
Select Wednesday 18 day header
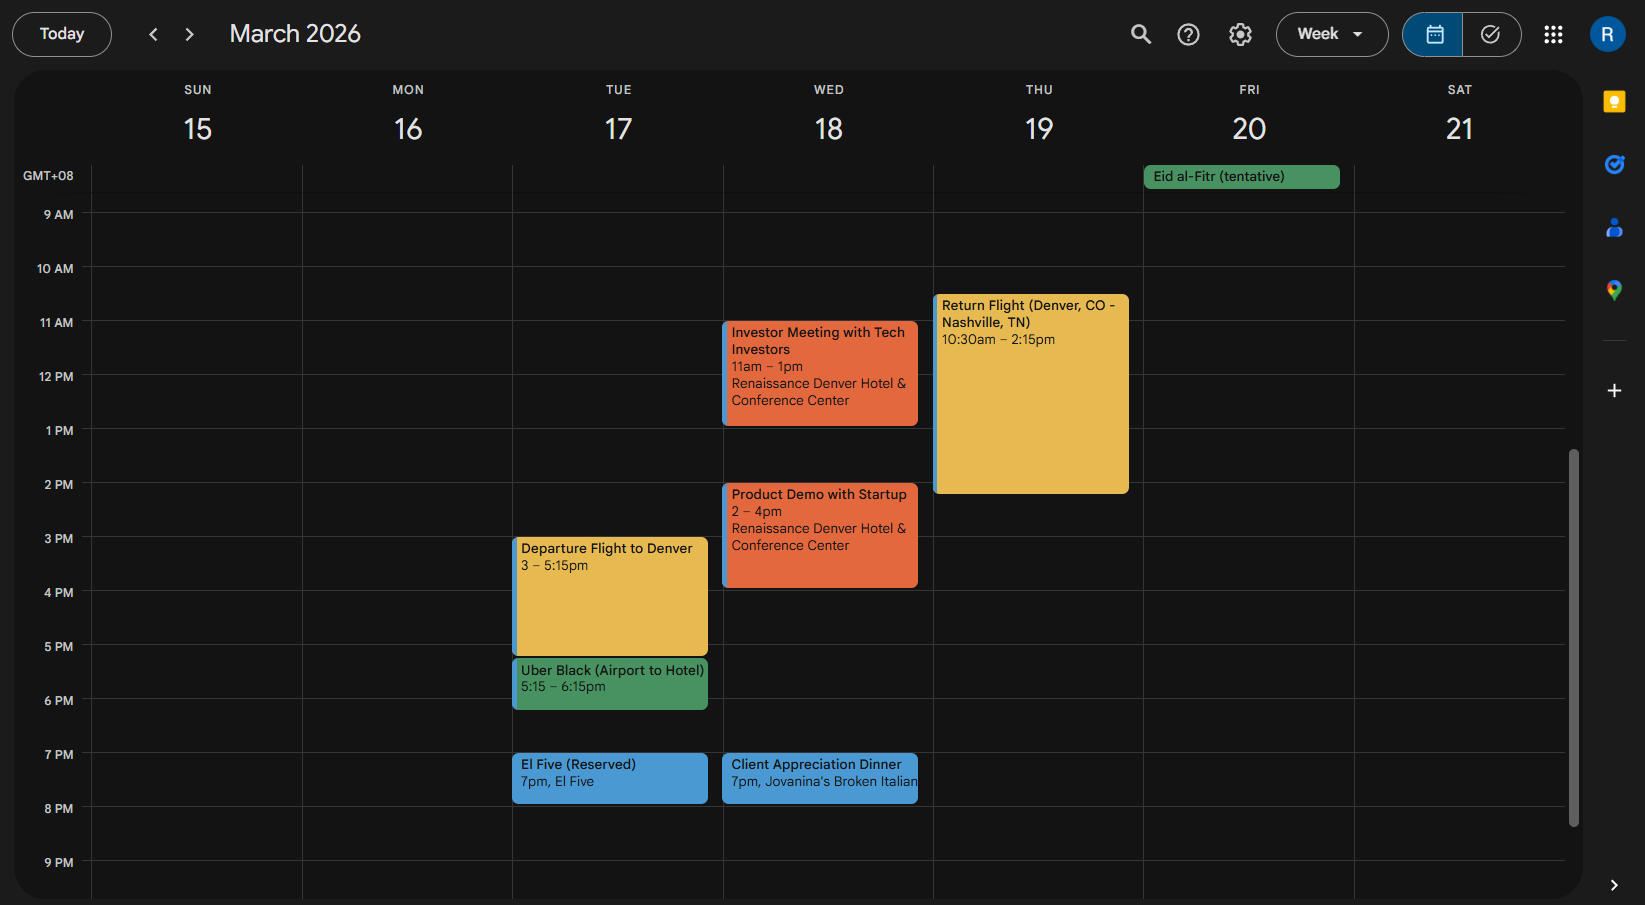829,128
